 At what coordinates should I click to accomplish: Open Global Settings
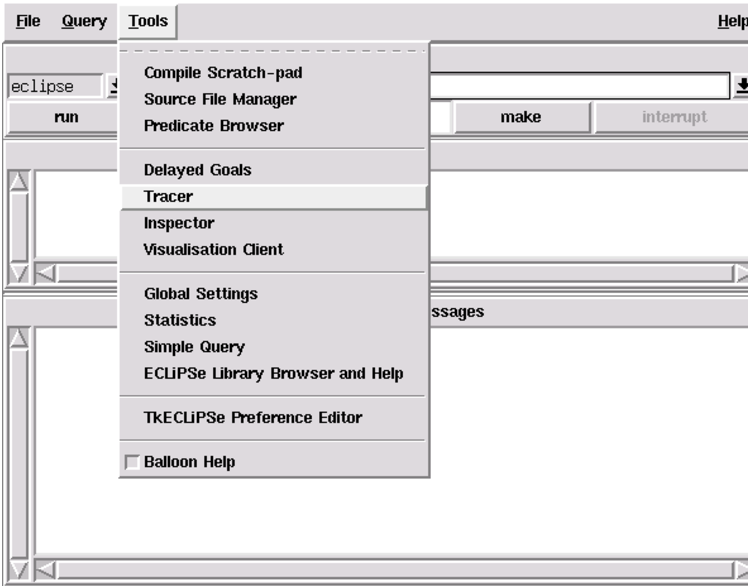pos(200,294)
